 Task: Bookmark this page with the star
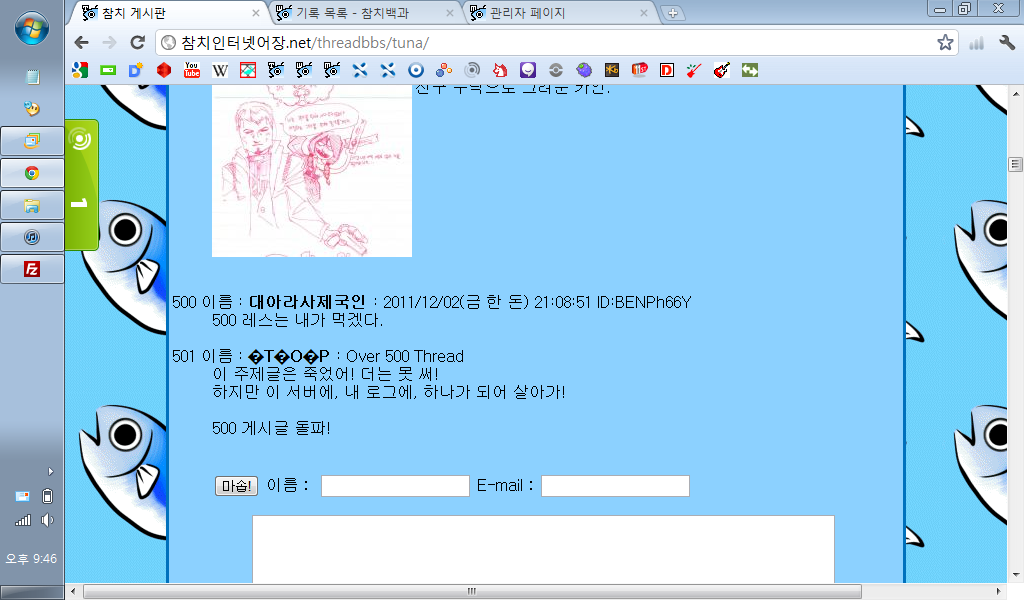click(x=945, y=43)
